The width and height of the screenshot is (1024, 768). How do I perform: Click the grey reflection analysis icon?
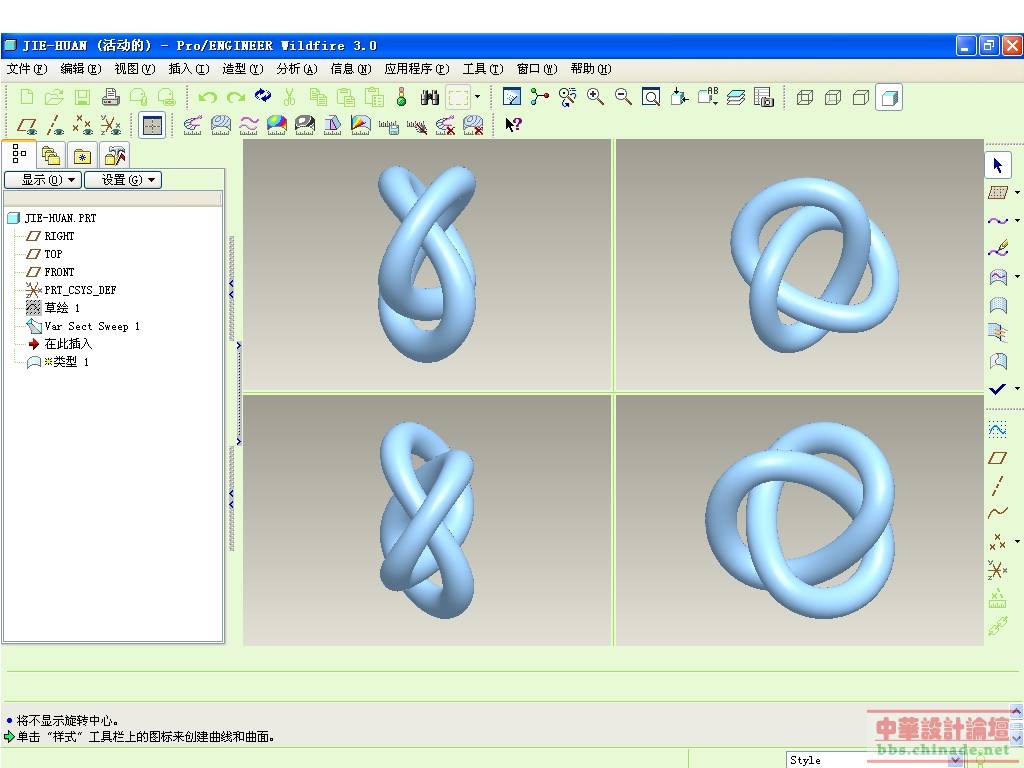[x=304, y=125]
